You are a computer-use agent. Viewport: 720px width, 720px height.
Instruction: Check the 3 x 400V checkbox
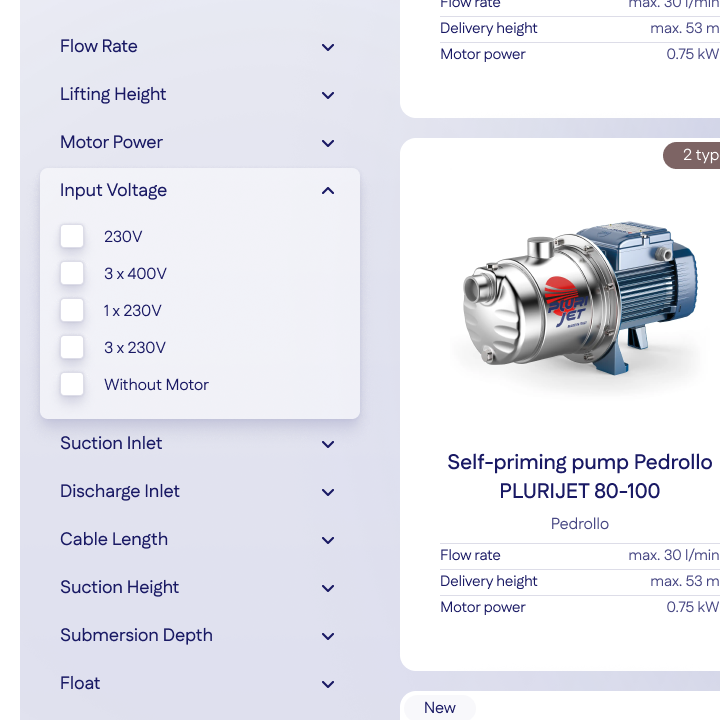point(72,274)
